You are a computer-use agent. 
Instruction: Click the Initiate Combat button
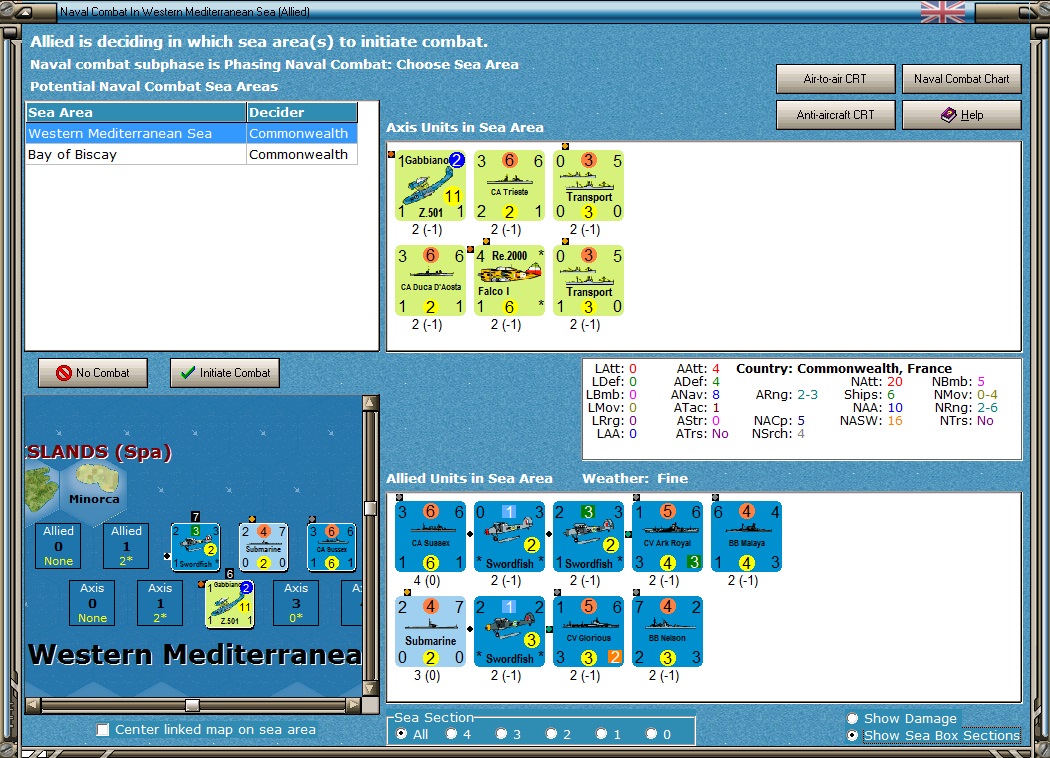(x=225, y=373)
